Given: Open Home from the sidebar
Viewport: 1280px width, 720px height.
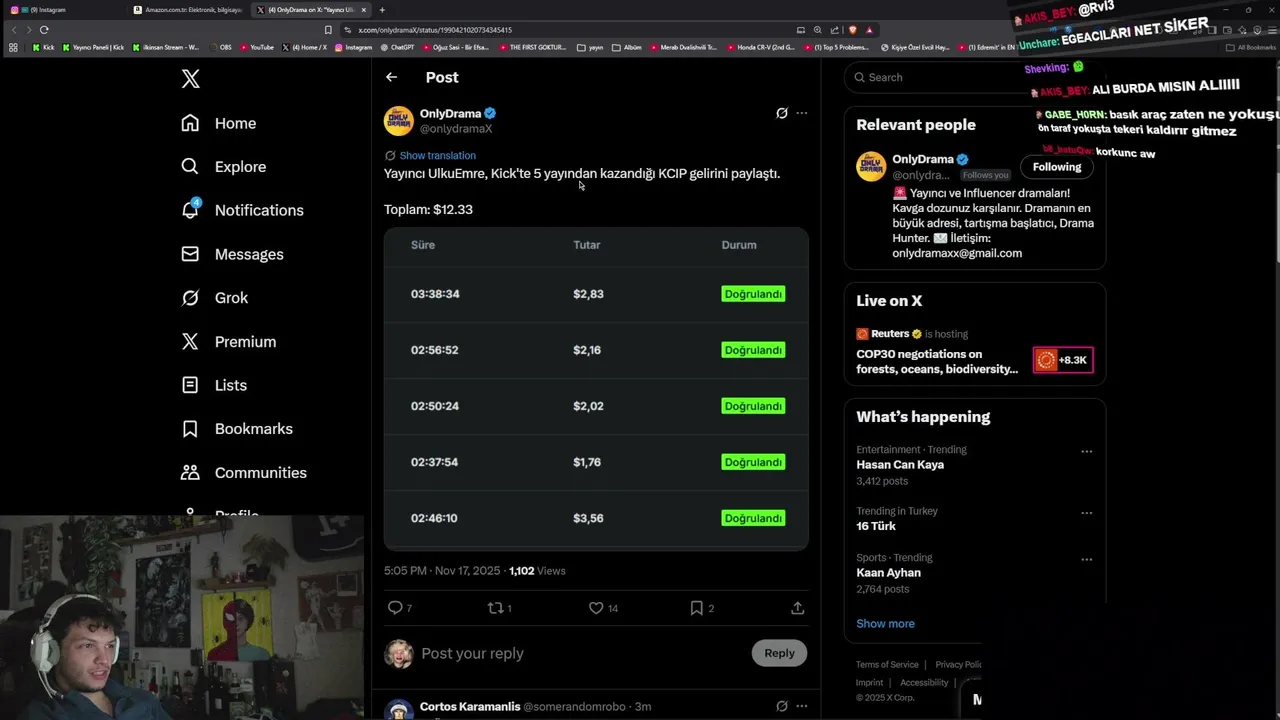Looking at the screenshot, I should click(218, 123).
